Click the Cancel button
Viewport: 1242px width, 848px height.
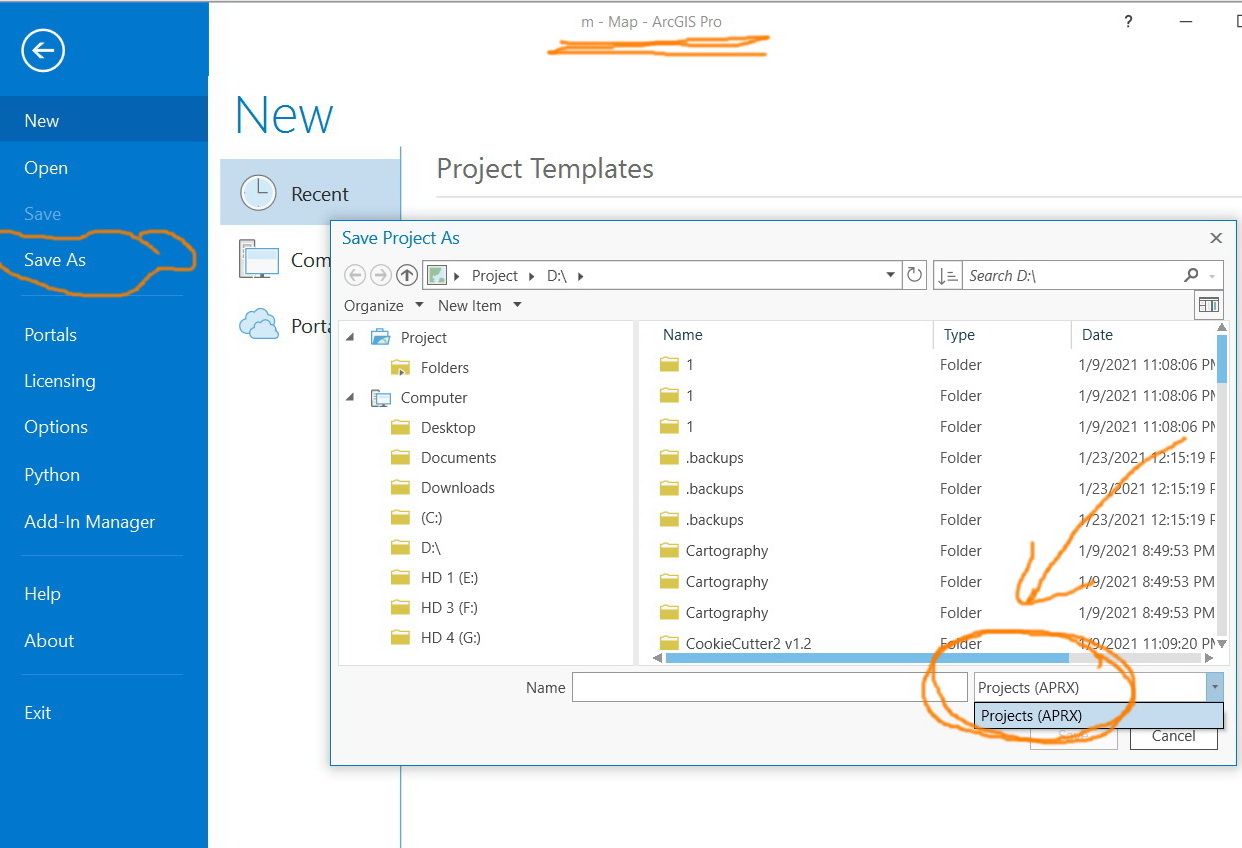click(1173, 736)
